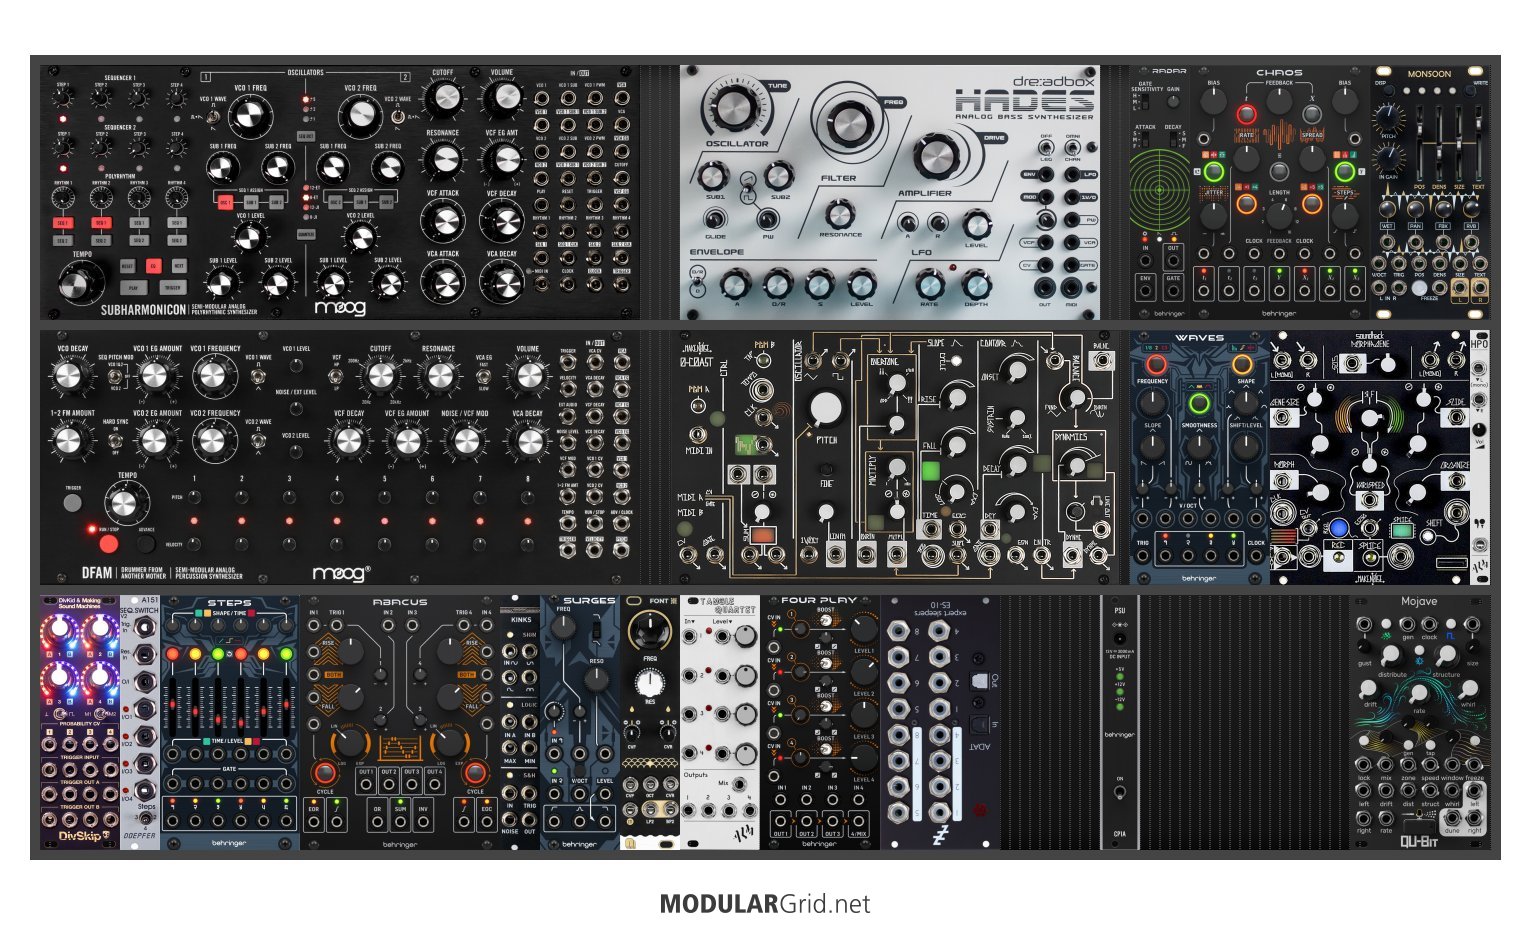Click the LEVEL 1 knob on Four Play
The image size is (1531, 925).
click(x=862, y=630)
